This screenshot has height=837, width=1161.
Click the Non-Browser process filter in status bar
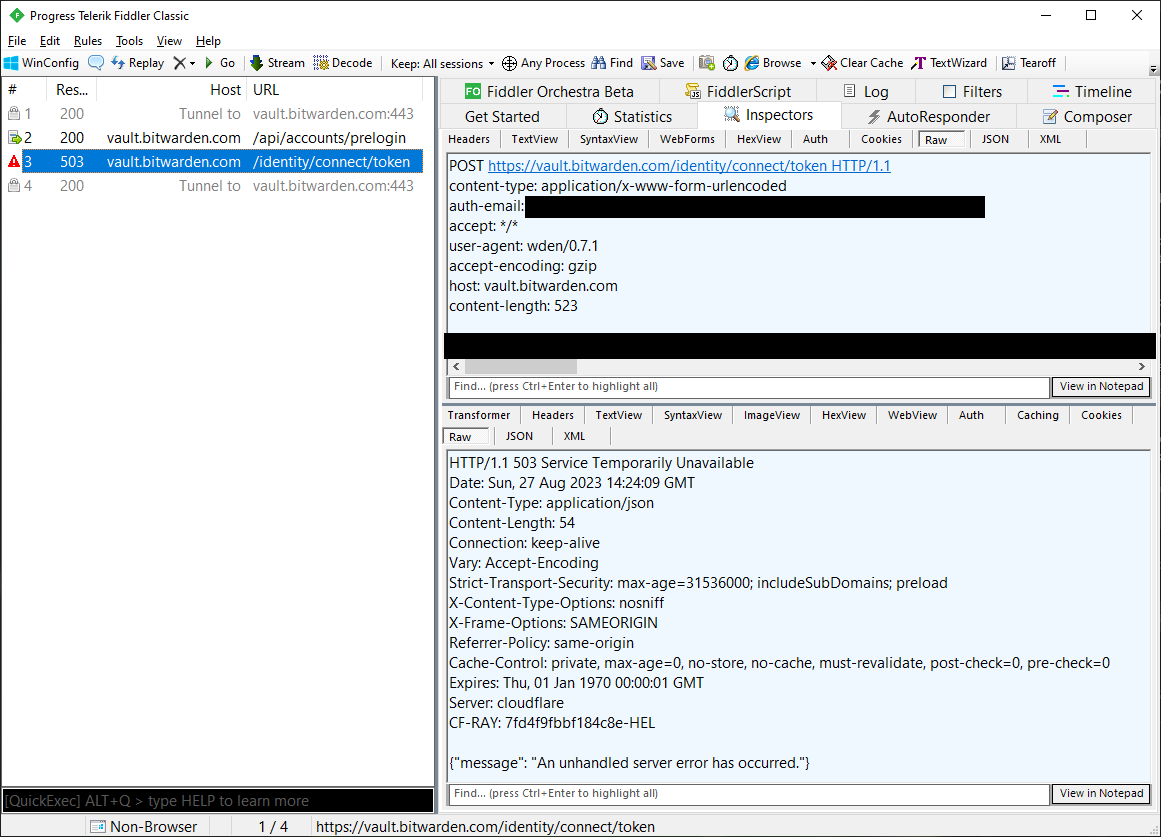(x=144, y=827)
